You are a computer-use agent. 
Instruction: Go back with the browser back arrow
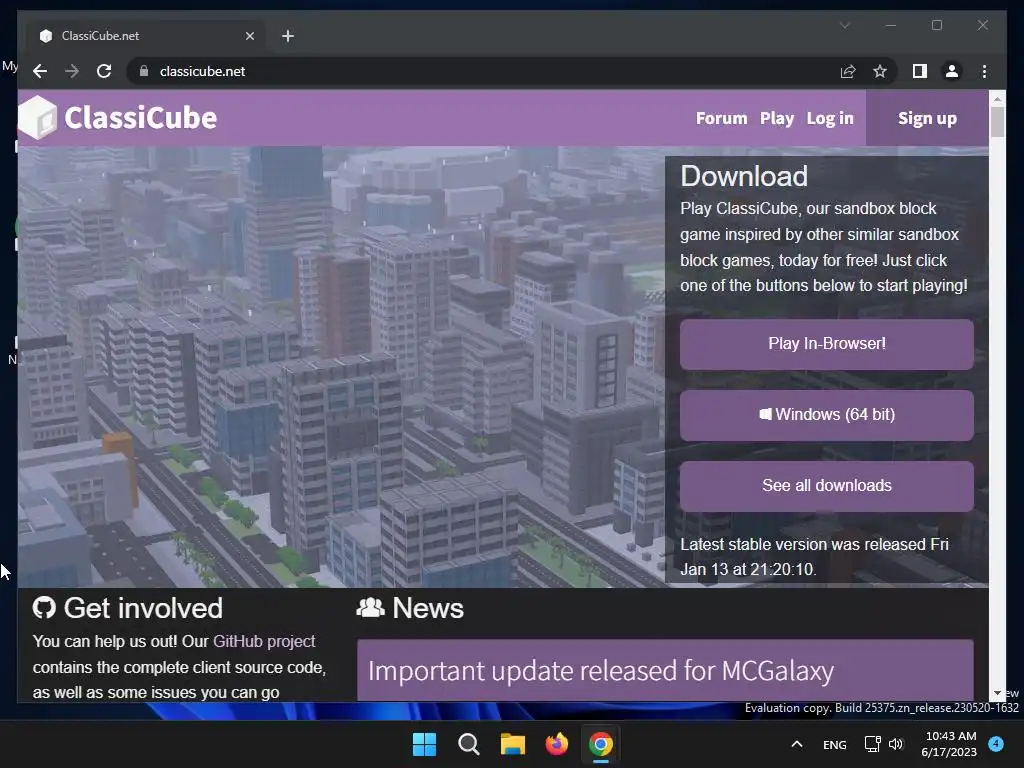40,71
